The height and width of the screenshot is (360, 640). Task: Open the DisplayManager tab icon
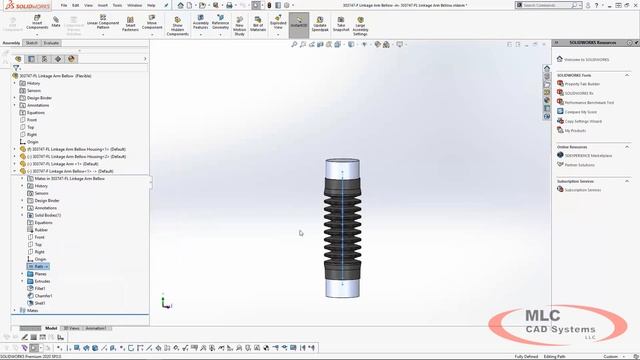click(71, 59)
